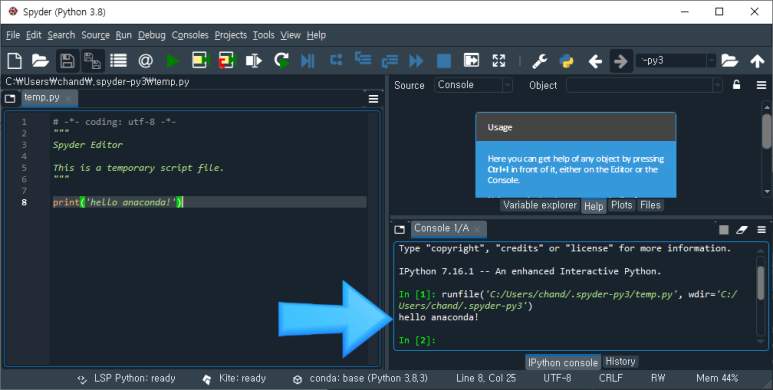The height and width of the screenshot is (390, 773).
Task: Create a new file with toolbar icon
Action: (x=14, y=61)
